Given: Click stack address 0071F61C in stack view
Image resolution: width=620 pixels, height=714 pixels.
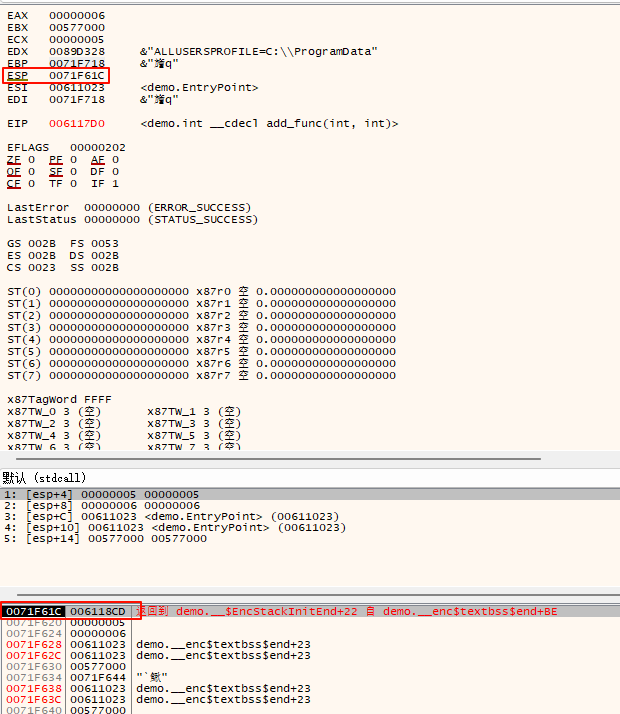Looking at the screenshot, I should 33,611.
